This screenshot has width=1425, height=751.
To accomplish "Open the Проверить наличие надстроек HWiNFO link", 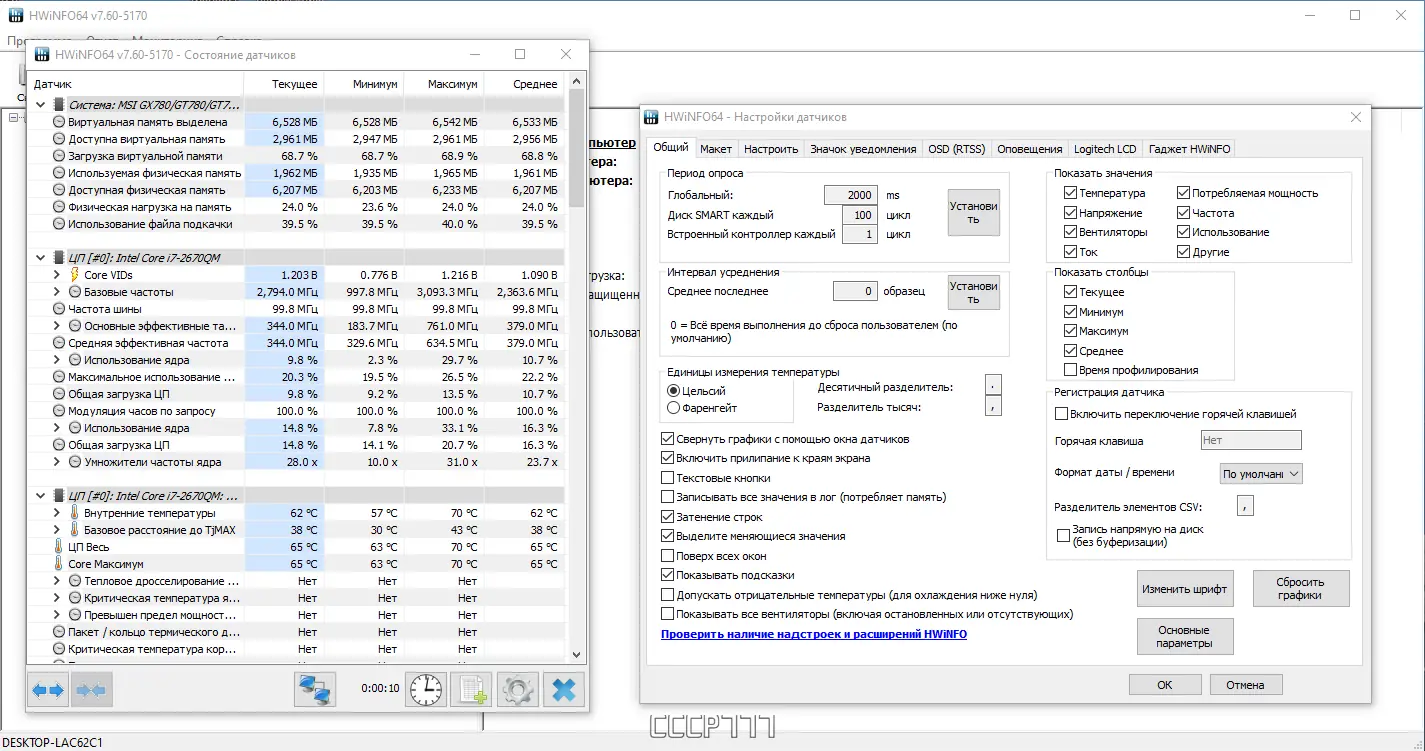I will pyautogui.click(x=814, y=634).
